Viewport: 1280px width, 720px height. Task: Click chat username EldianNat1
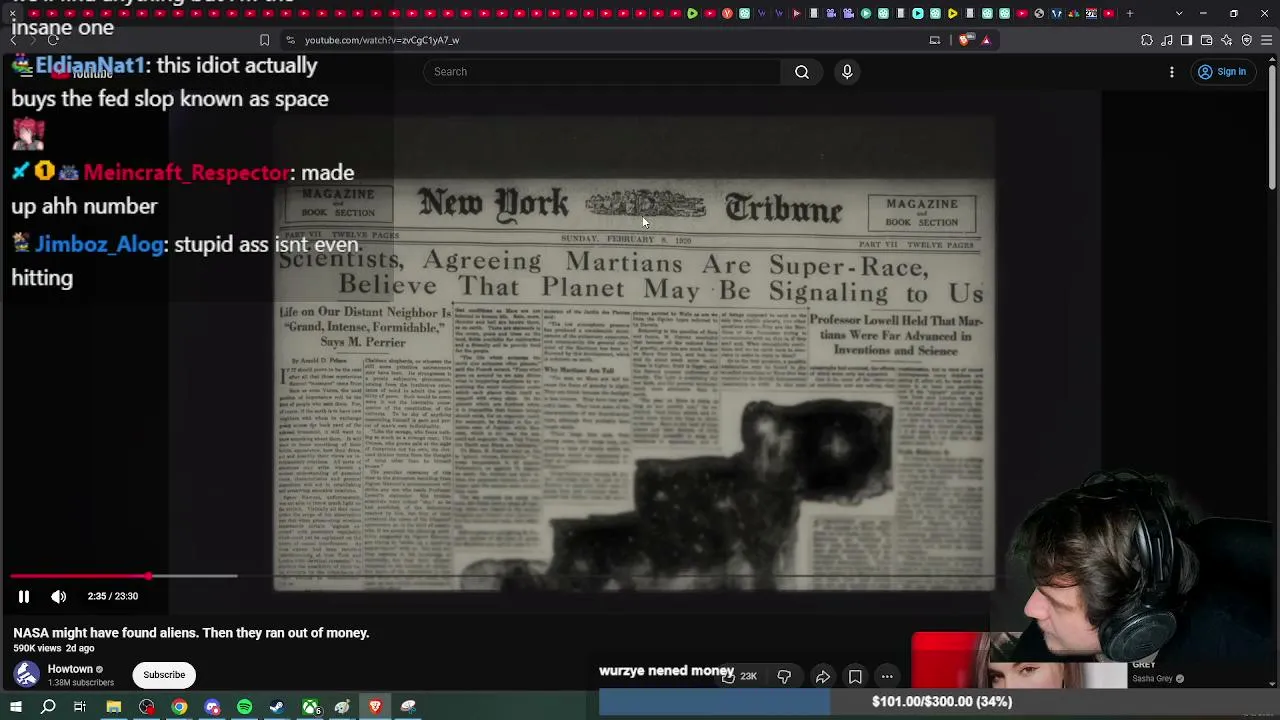tap(90, 66)
